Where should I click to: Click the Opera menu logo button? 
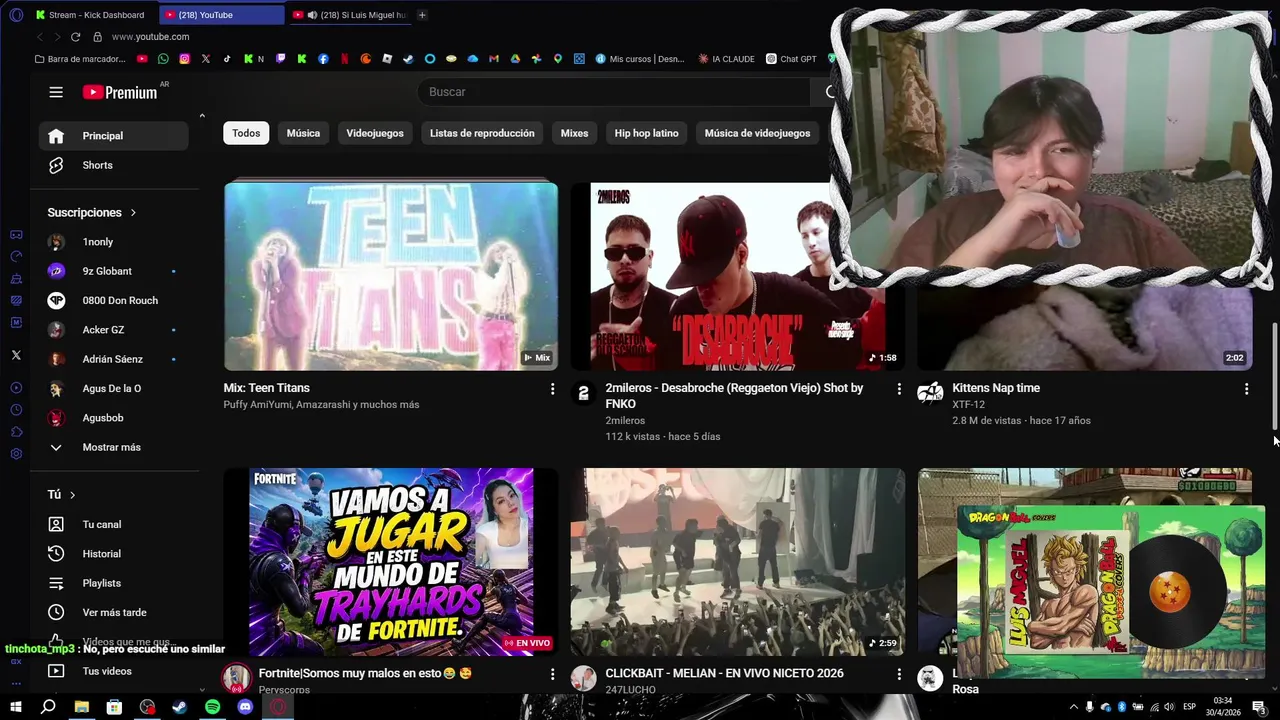coord(16,15)
